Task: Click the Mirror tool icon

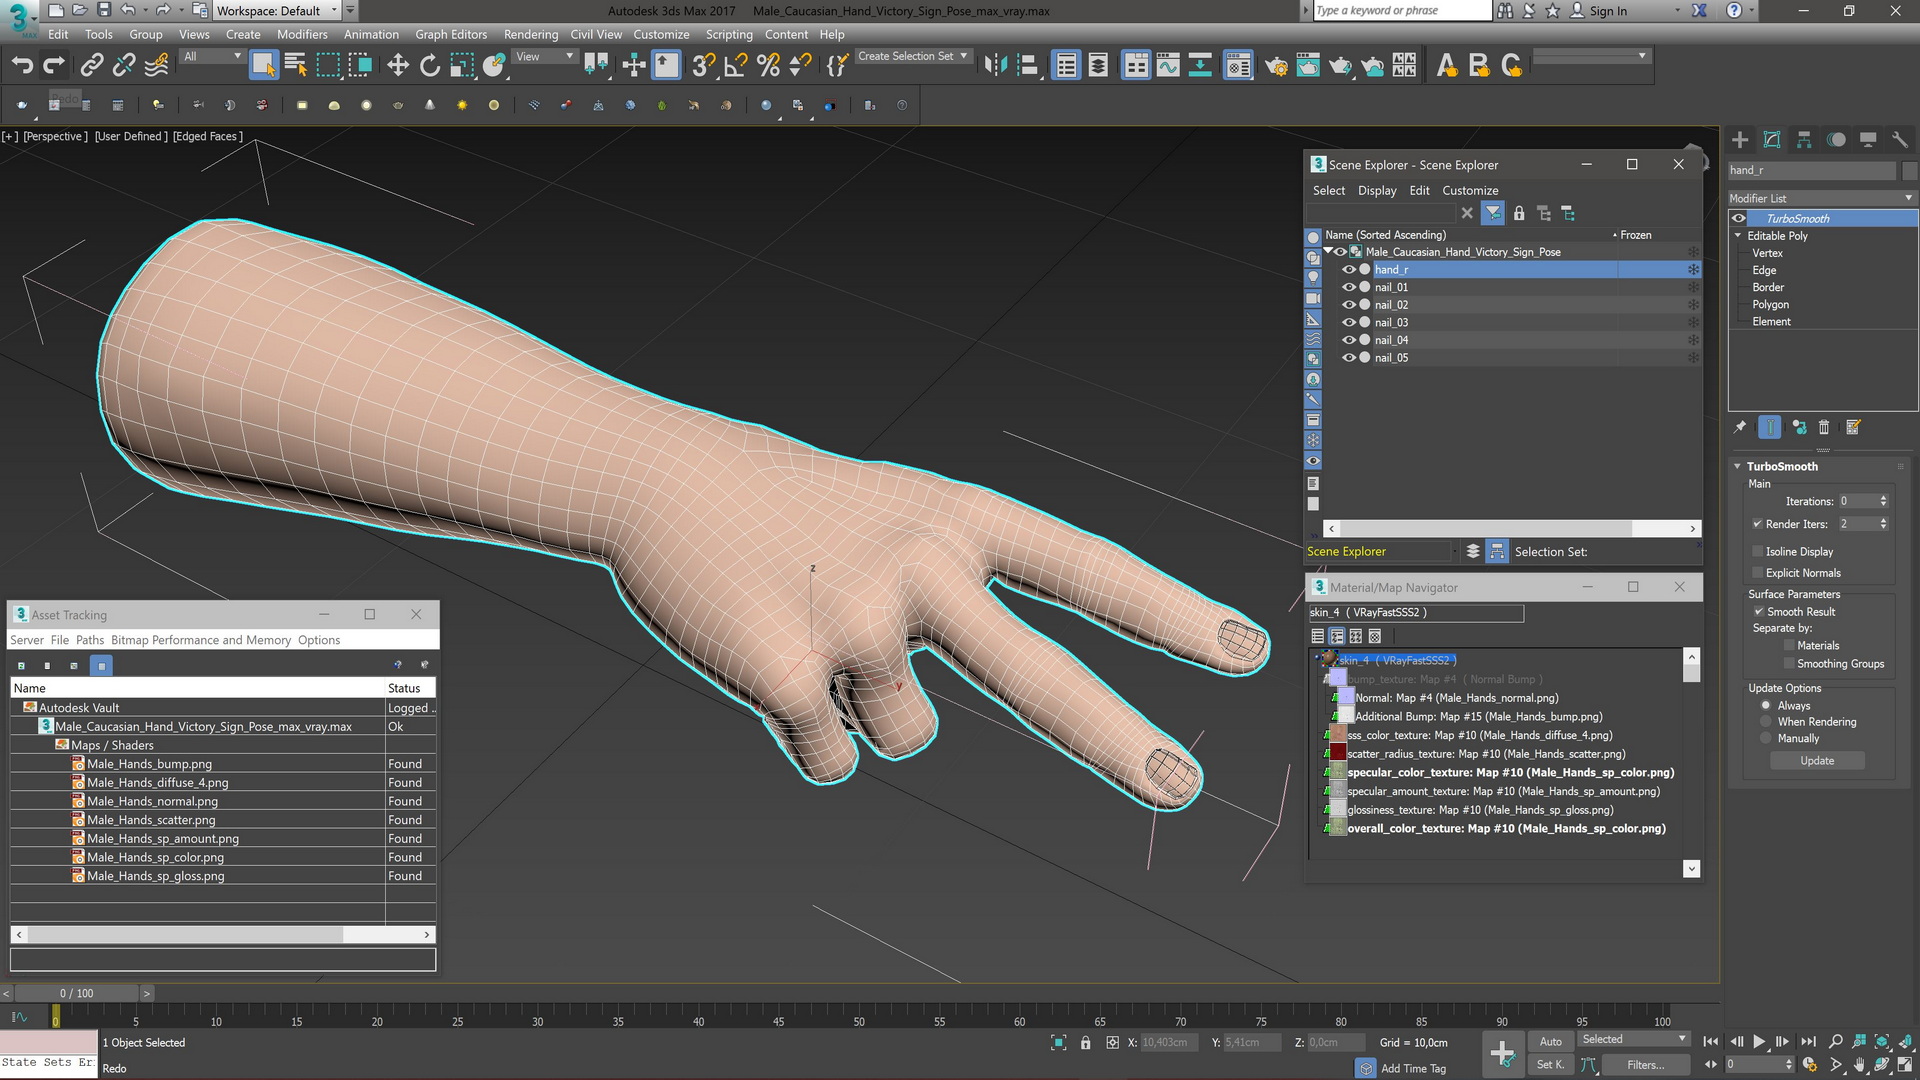Action: point(995,66)
